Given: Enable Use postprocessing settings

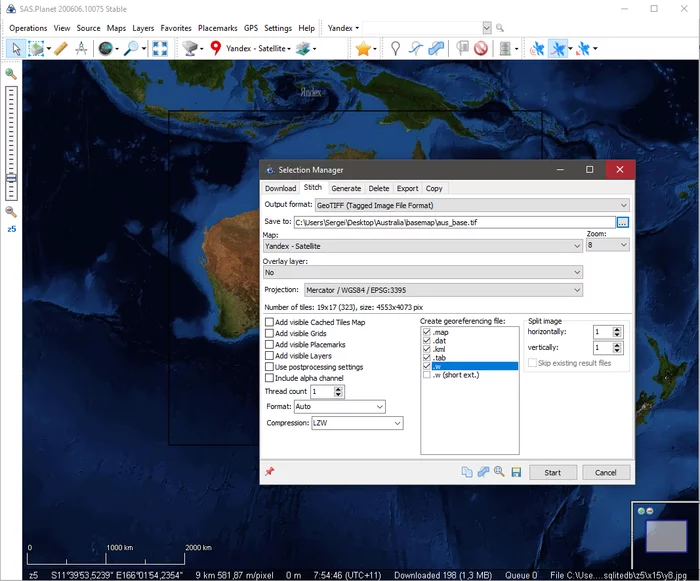Looking at the screenshot, I should click(269, 367).
